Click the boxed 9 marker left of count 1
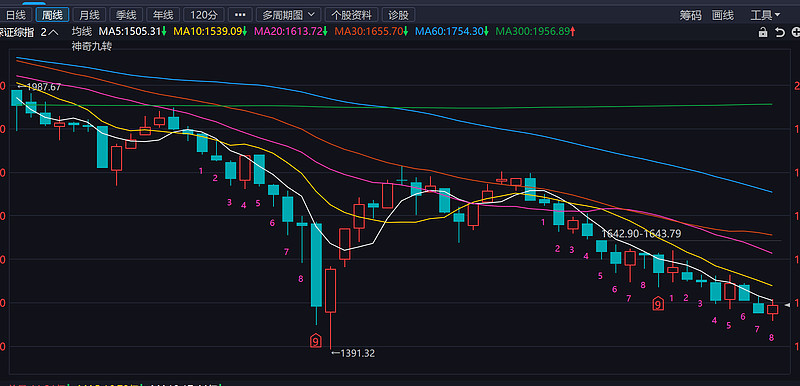The height and width of the screenshot is (386, 800). pos(658,304)
